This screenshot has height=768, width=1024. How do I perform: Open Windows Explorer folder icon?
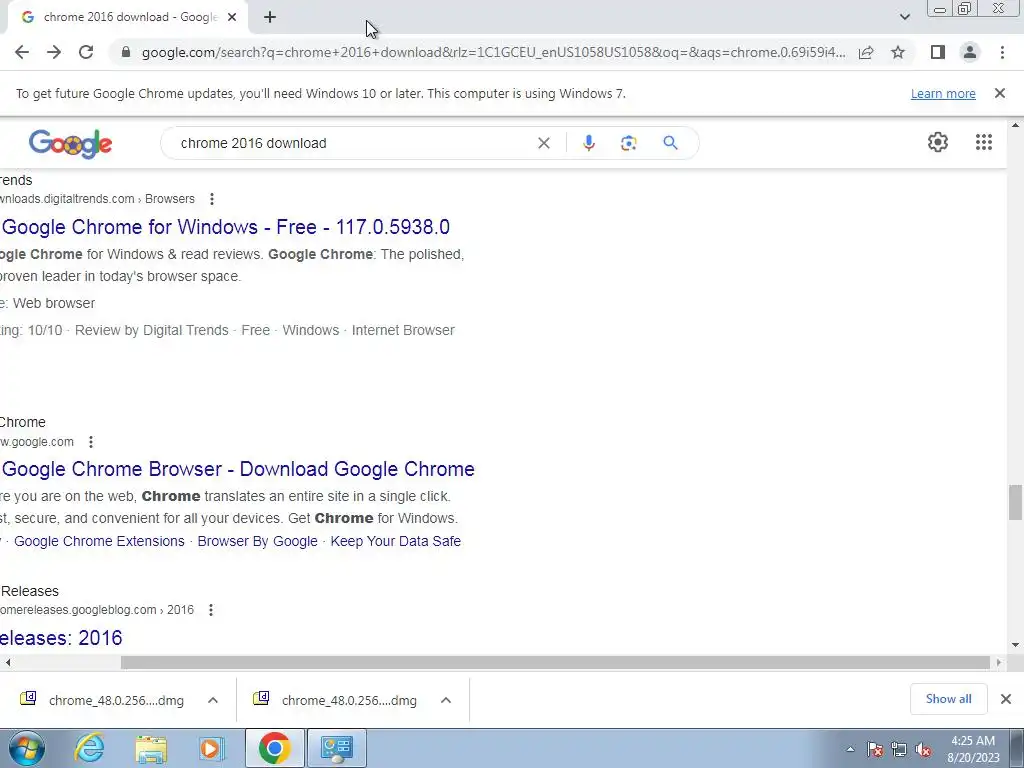[151, 748]
